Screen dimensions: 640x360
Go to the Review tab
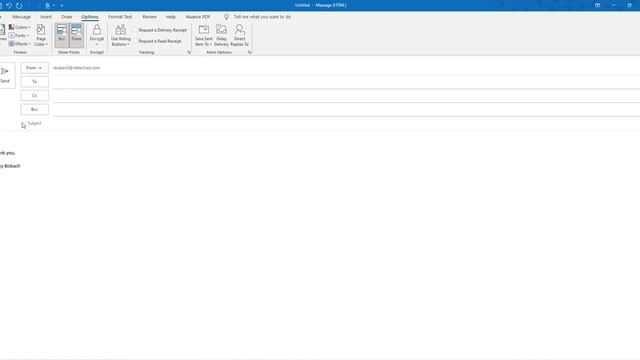(149, 17)
